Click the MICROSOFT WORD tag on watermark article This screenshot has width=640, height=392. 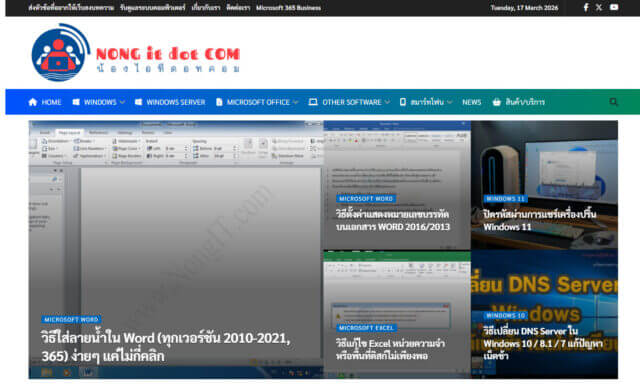[x=71, y=319]
